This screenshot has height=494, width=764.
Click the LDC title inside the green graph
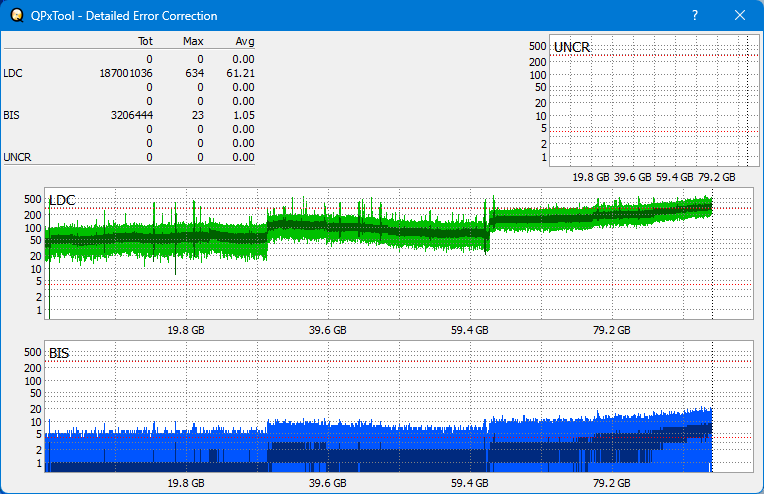point(61,201)
